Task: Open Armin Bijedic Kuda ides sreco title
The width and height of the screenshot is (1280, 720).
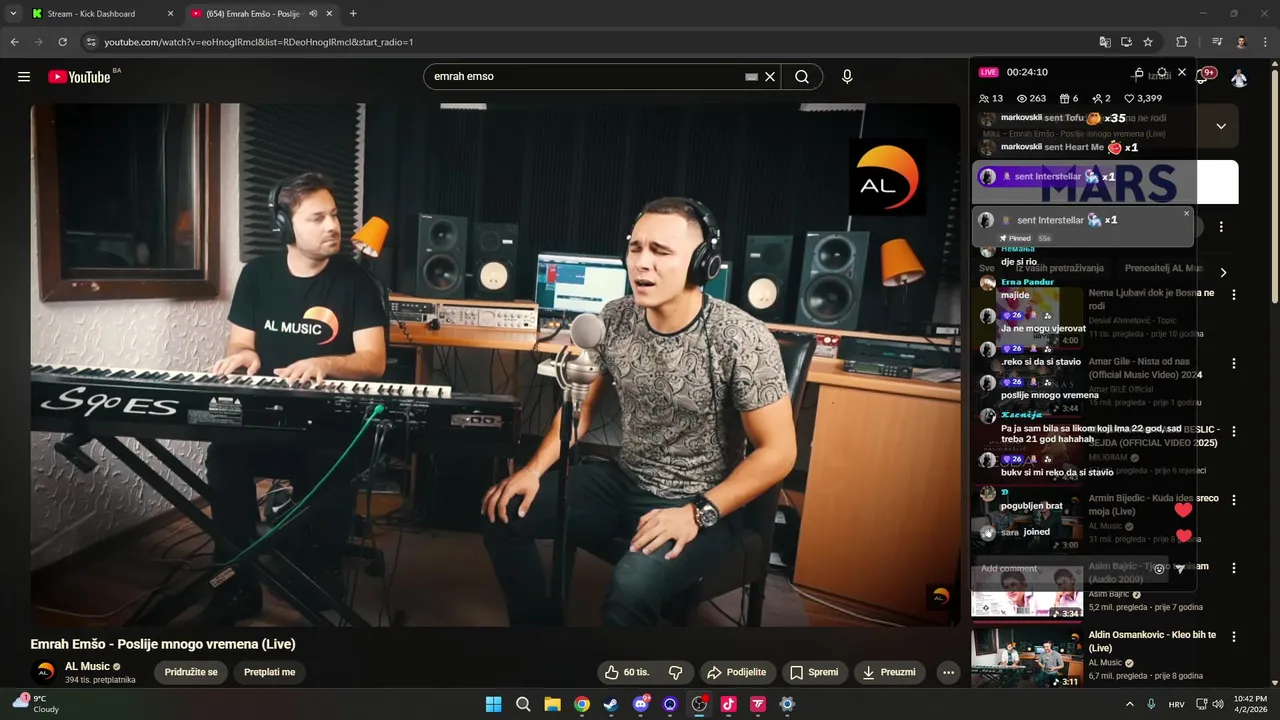Action: point(1154,504)
